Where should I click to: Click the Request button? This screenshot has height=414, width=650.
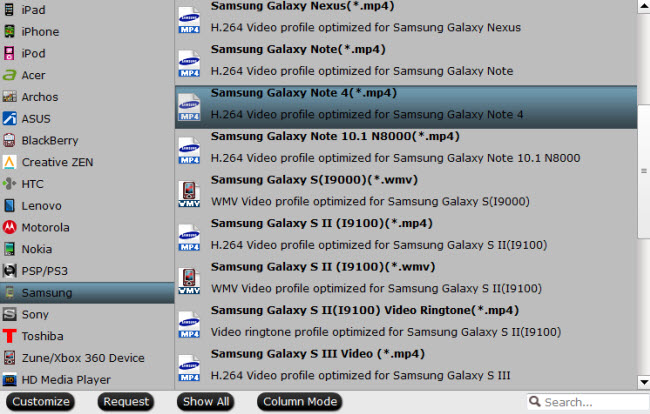(126, 402)
